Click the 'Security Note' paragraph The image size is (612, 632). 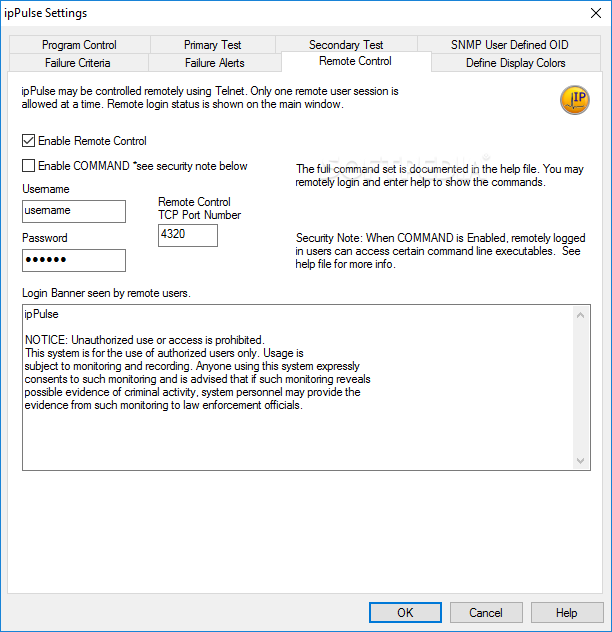click(440, 251)
